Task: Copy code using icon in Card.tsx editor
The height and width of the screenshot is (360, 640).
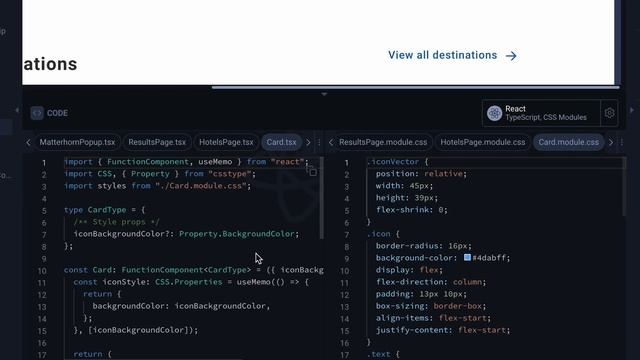Action: click(x=312, y=171)
